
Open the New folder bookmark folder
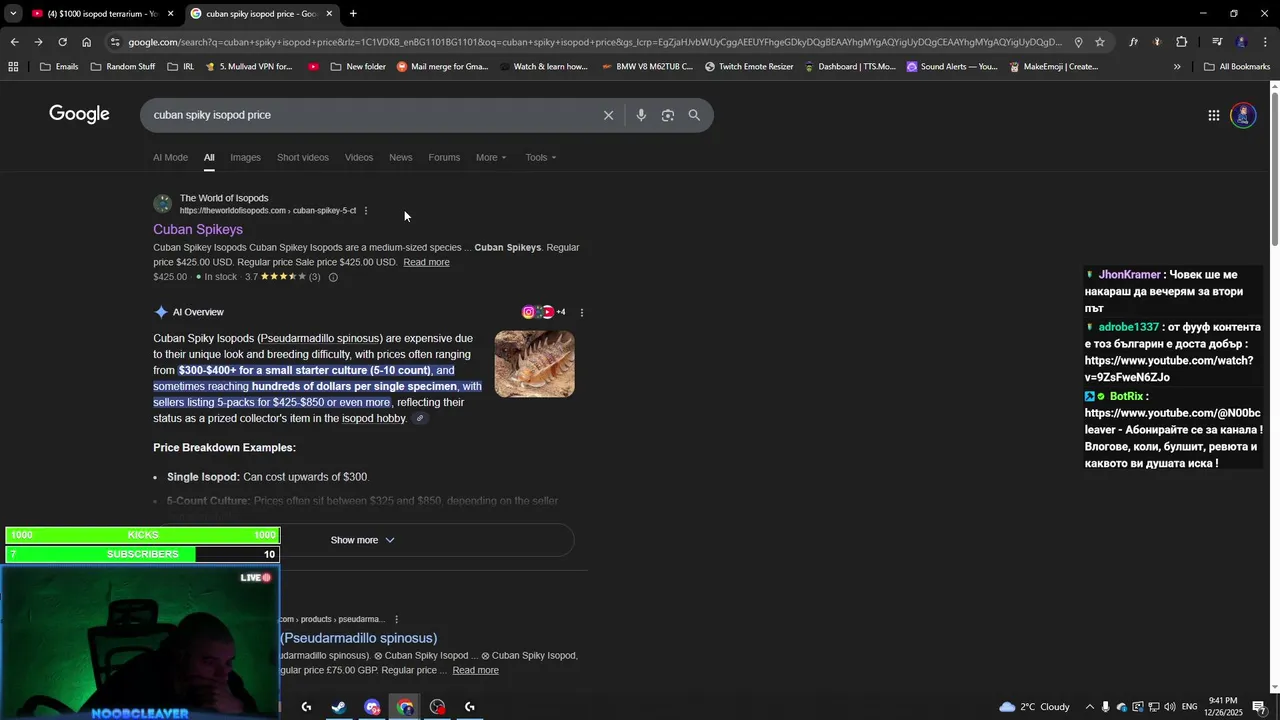point(358,67)
